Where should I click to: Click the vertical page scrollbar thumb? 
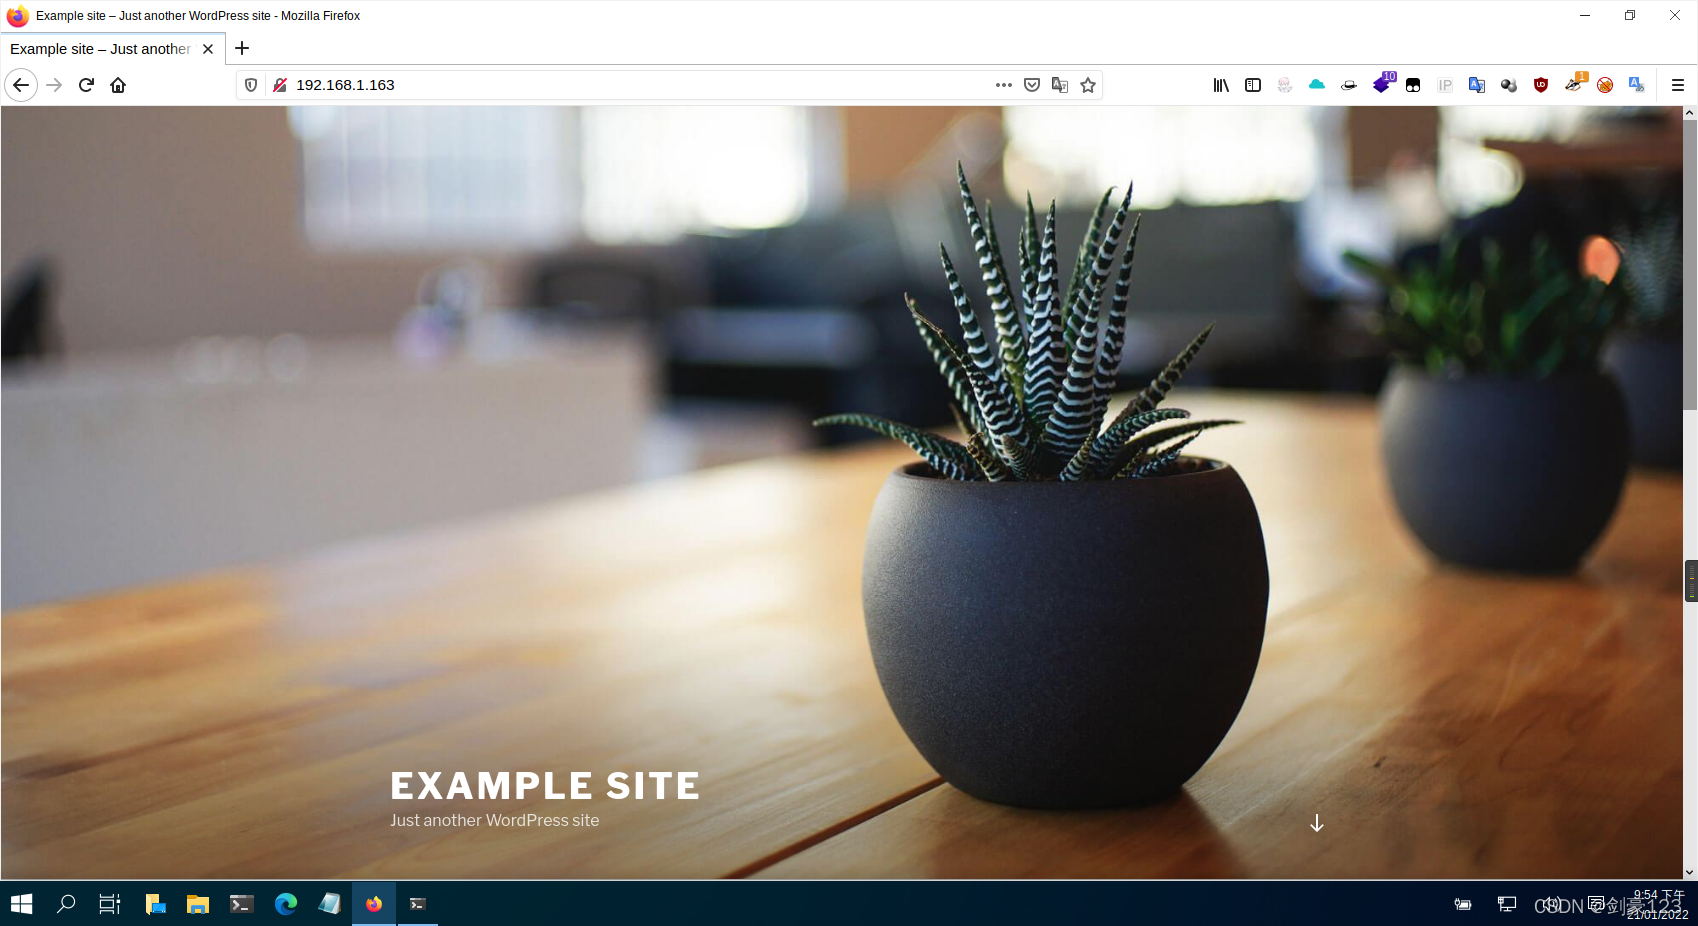tap(1690, 265)
